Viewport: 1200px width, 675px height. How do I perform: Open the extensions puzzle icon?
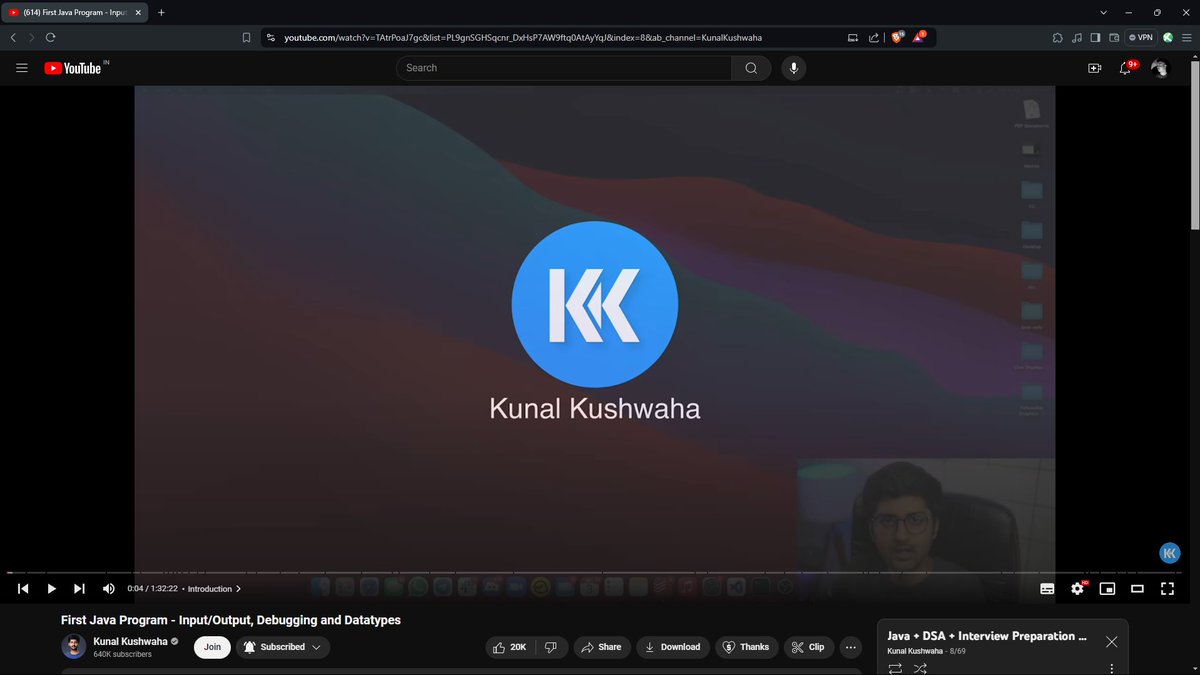point(1058,37)
